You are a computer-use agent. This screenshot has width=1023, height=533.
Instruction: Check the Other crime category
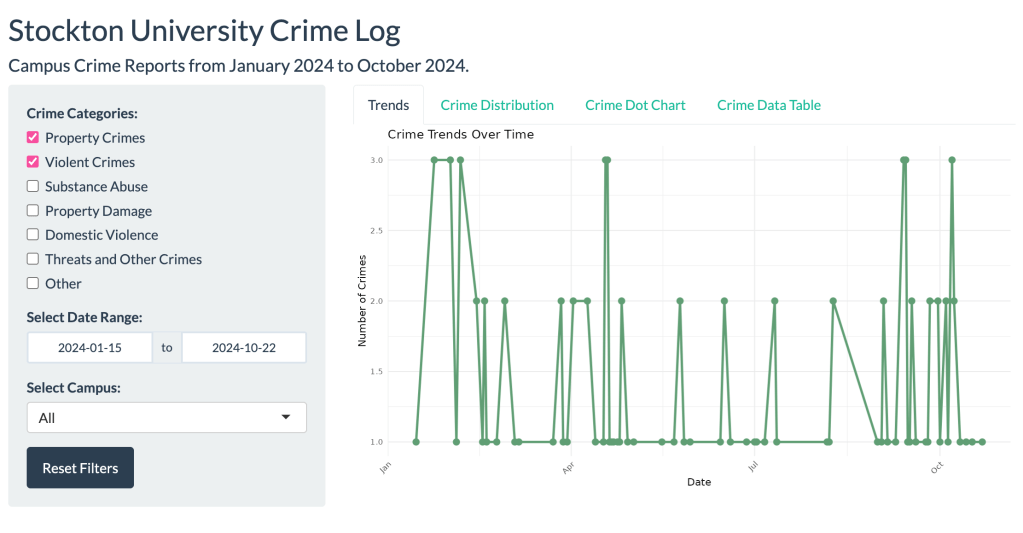(x=33, y=283)
